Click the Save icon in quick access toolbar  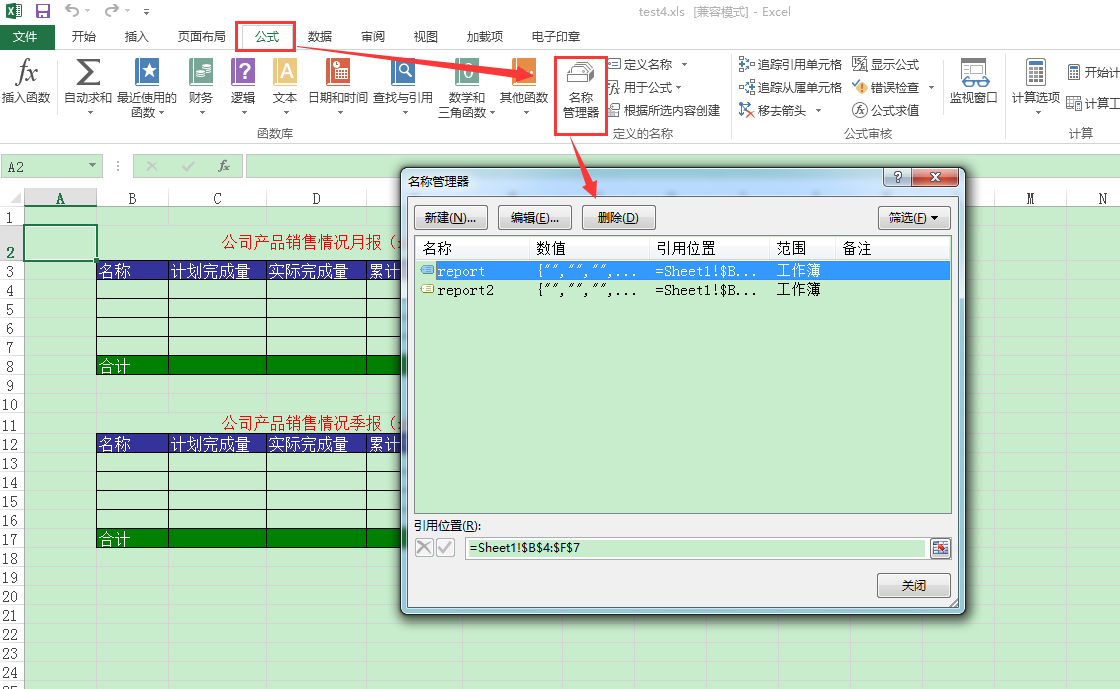[x=43, y=12]
